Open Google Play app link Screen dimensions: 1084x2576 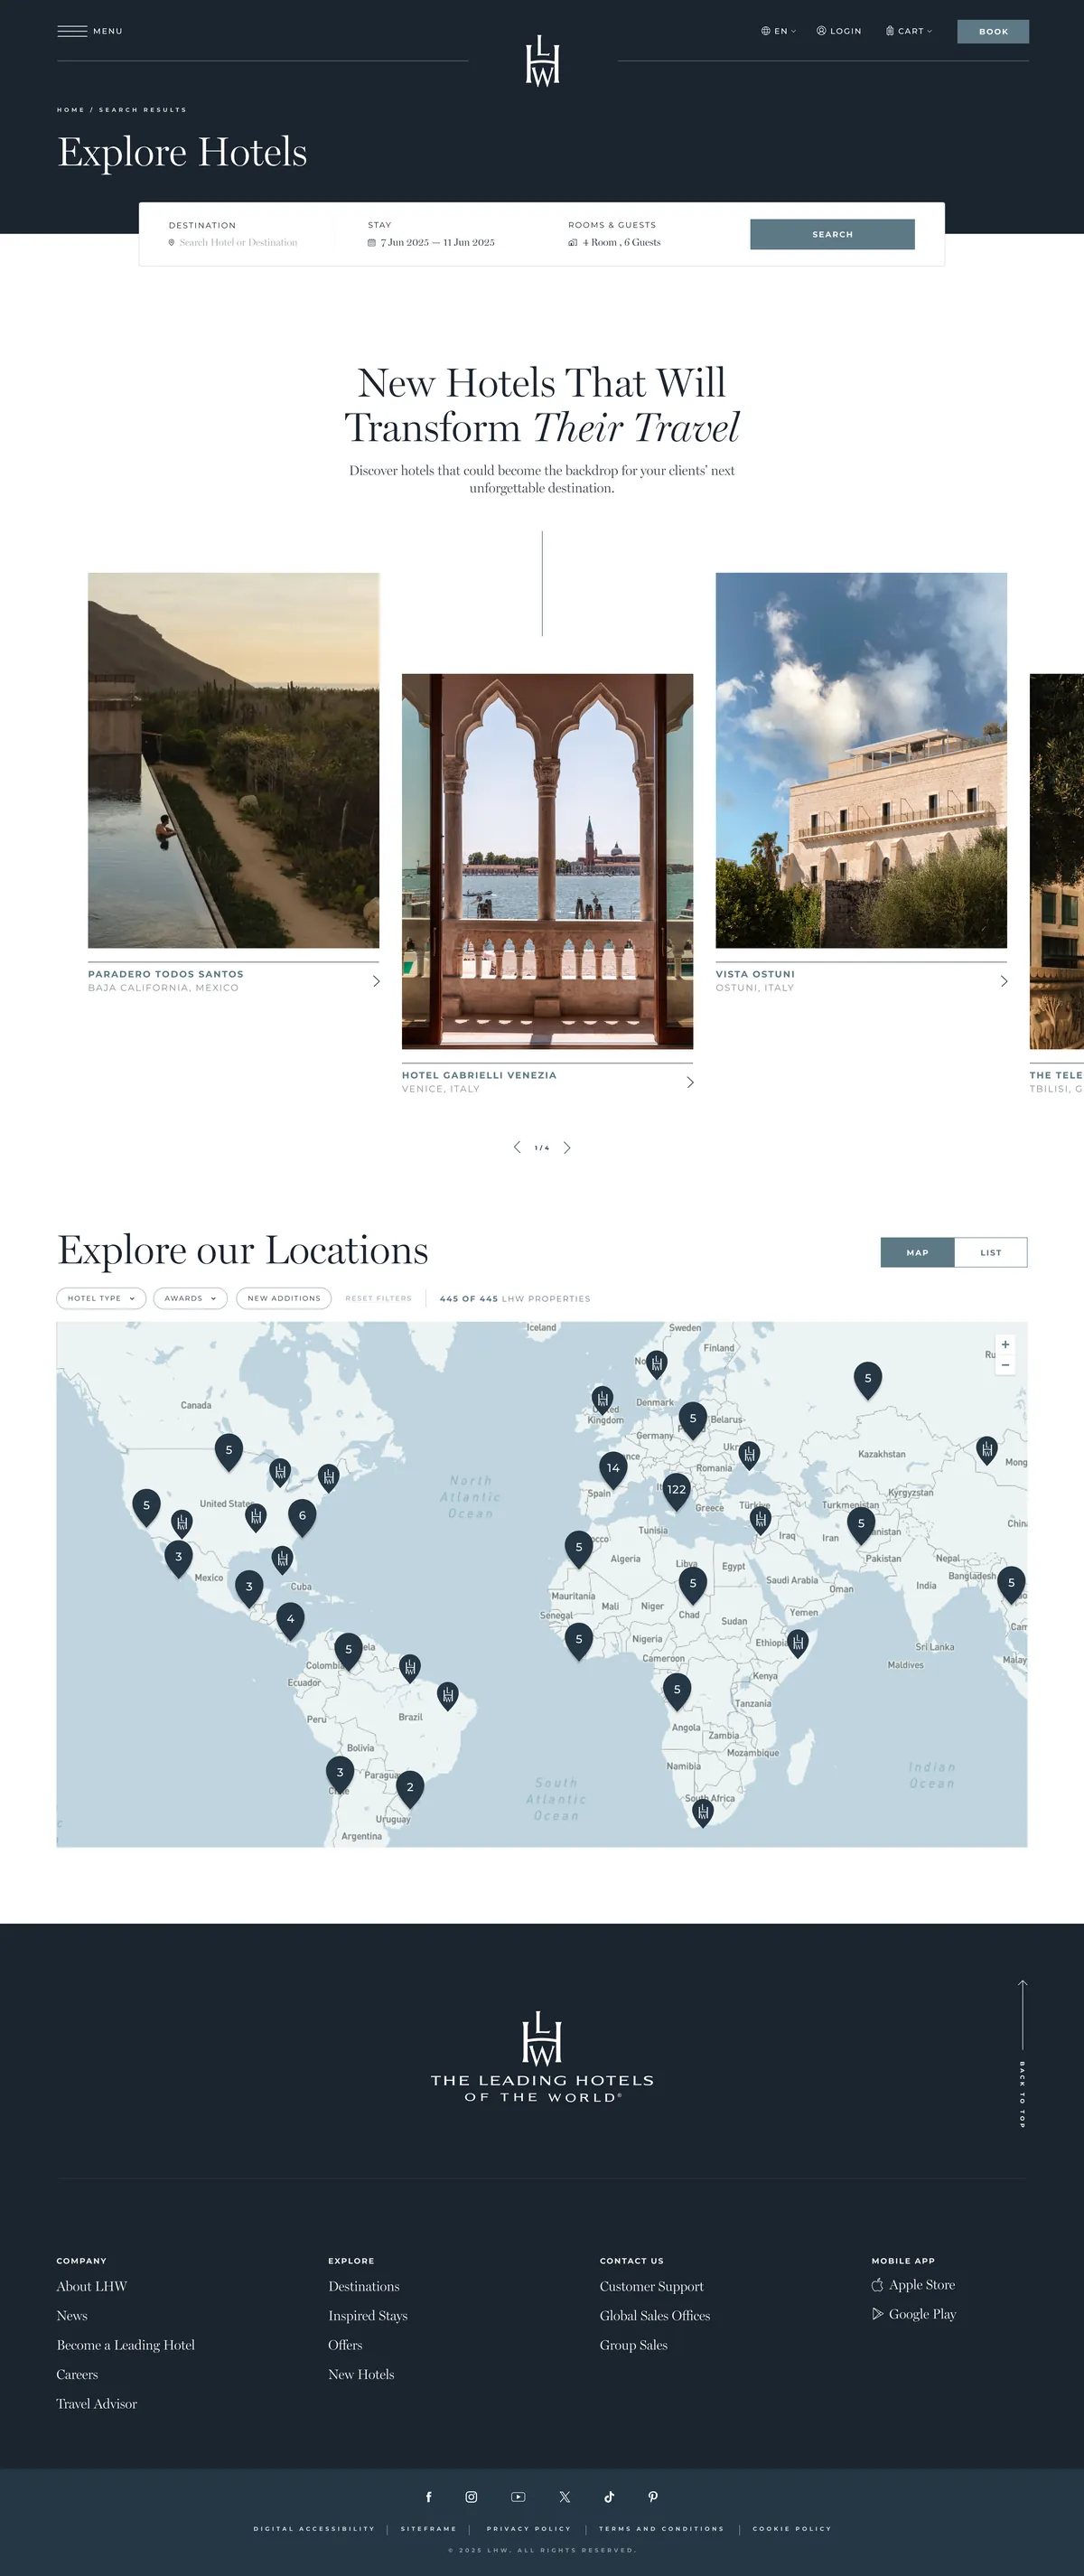[914, 2314]
